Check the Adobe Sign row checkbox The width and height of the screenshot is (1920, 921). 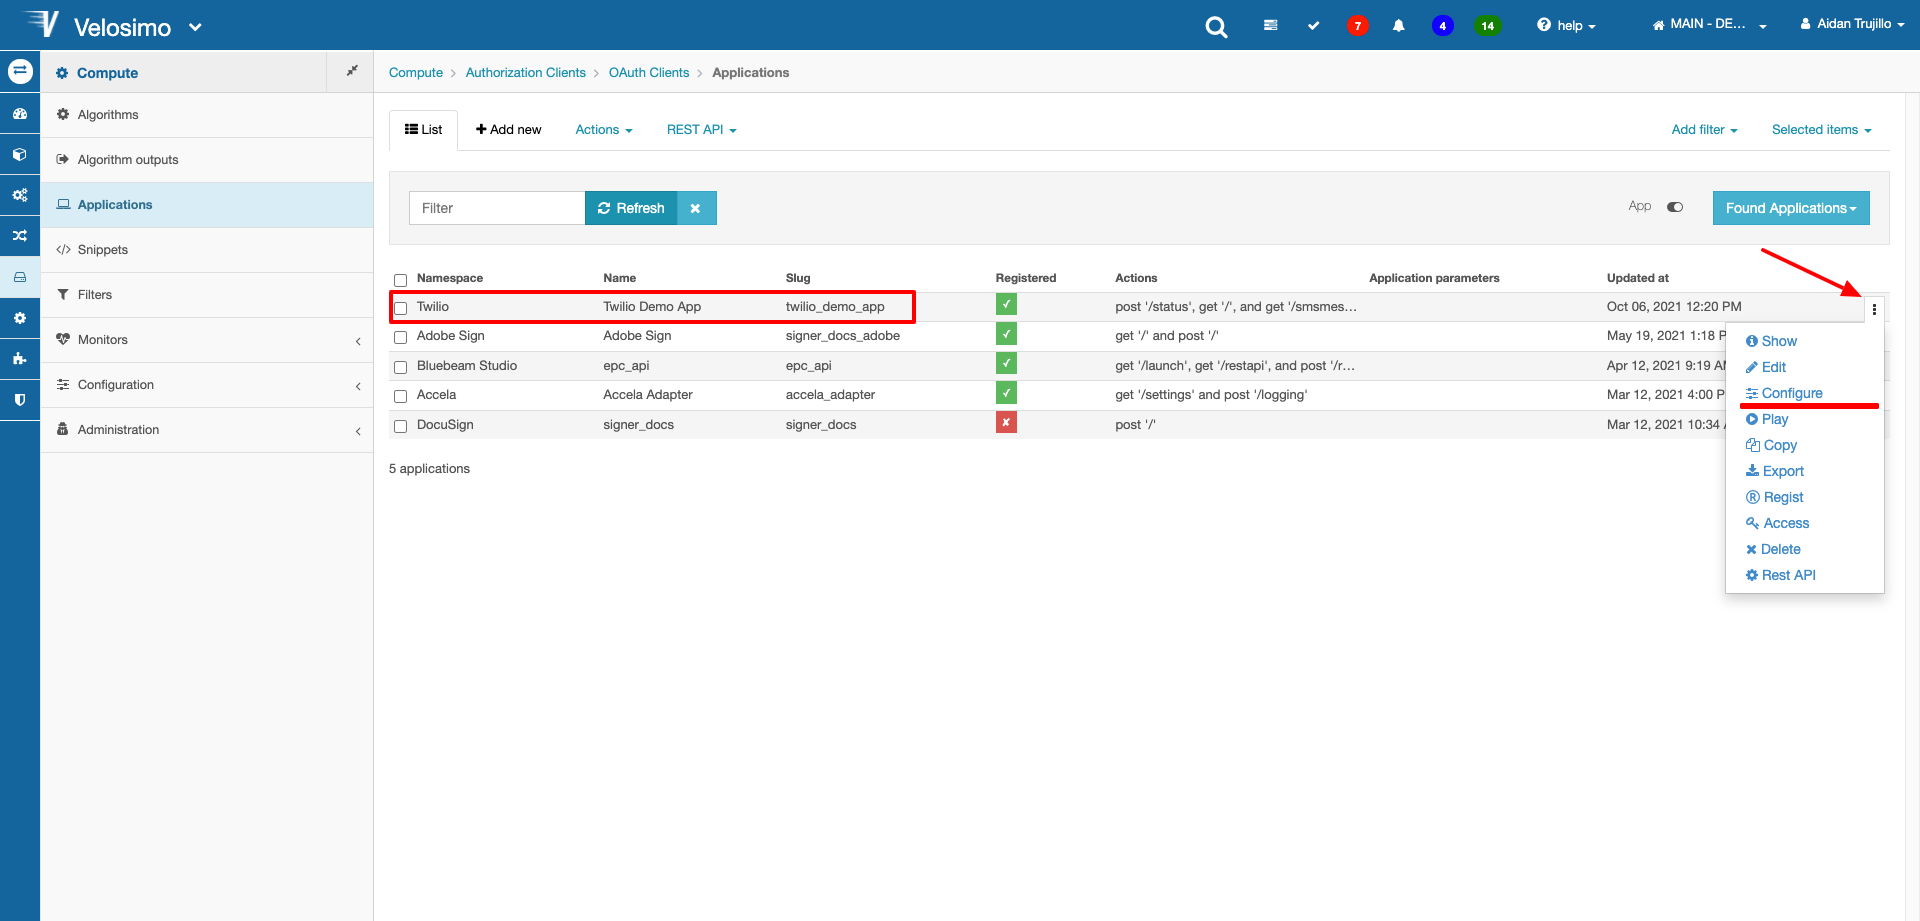coord(400,338)
